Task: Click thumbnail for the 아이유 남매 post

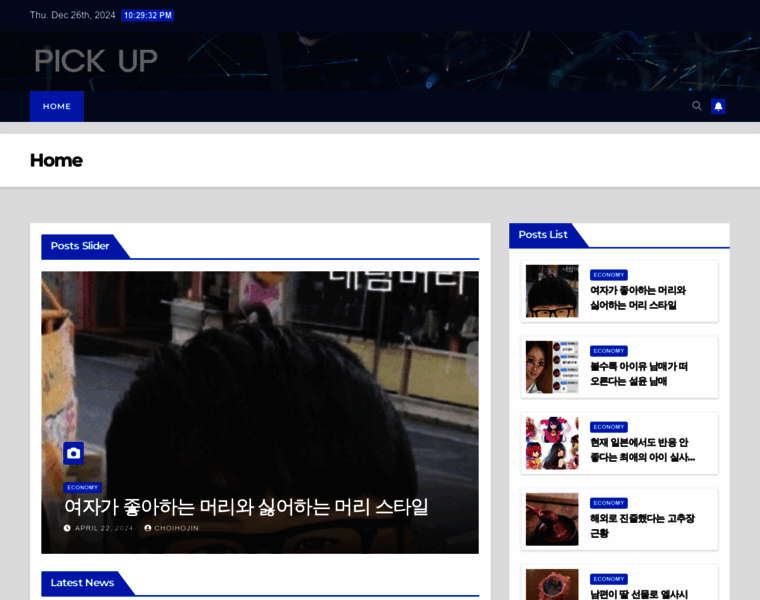Action: 552,367
